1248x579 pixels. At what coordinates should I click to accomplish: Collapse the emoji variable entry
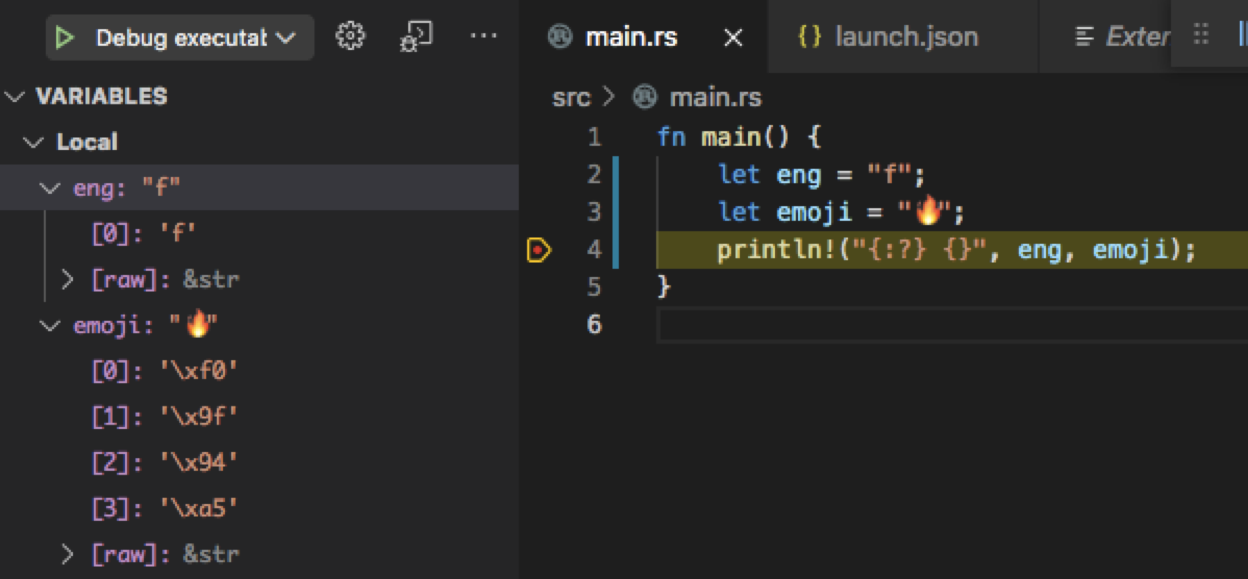click(47, 324)
